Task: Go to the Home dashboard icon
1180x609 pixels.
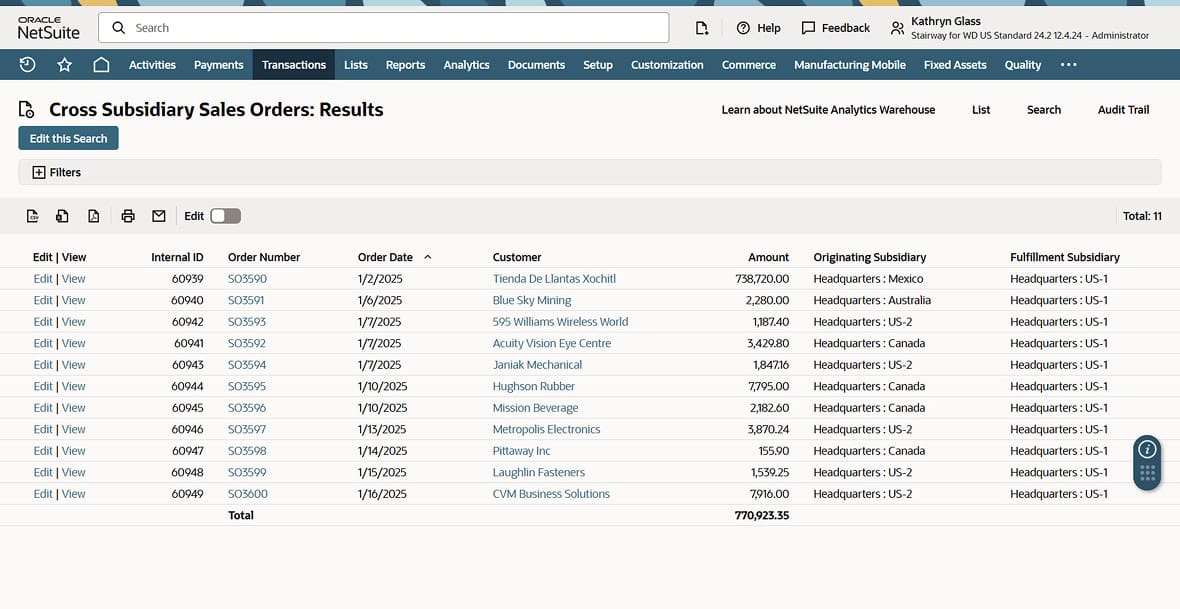Action: [x=100, y=64]
